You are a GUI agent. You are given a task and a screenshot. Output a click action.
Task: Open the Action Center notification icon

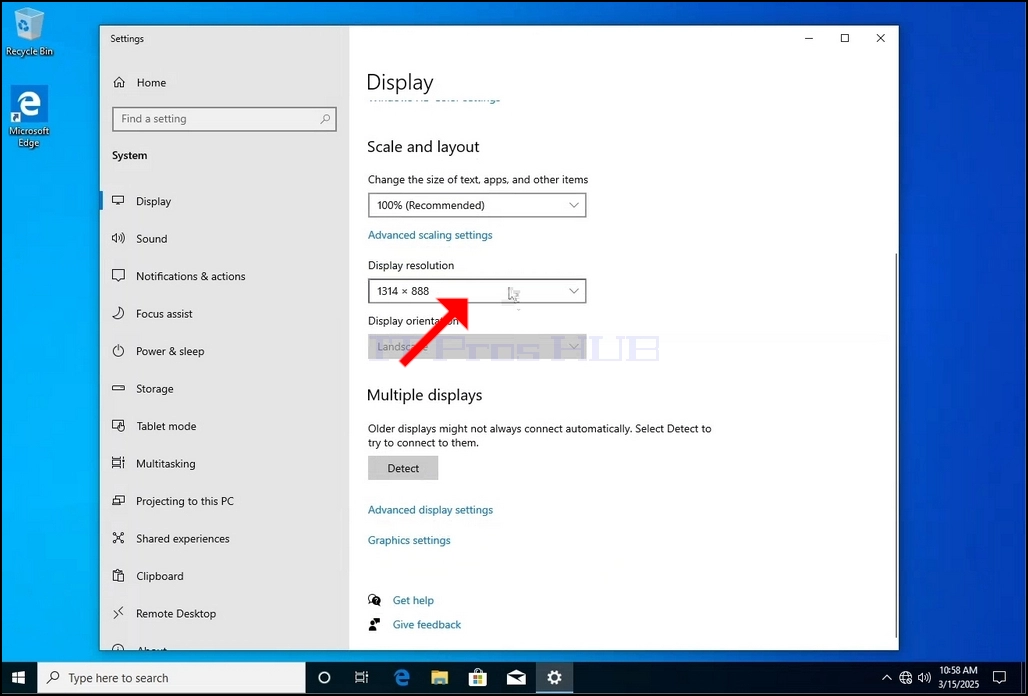(x=999, y=678)
